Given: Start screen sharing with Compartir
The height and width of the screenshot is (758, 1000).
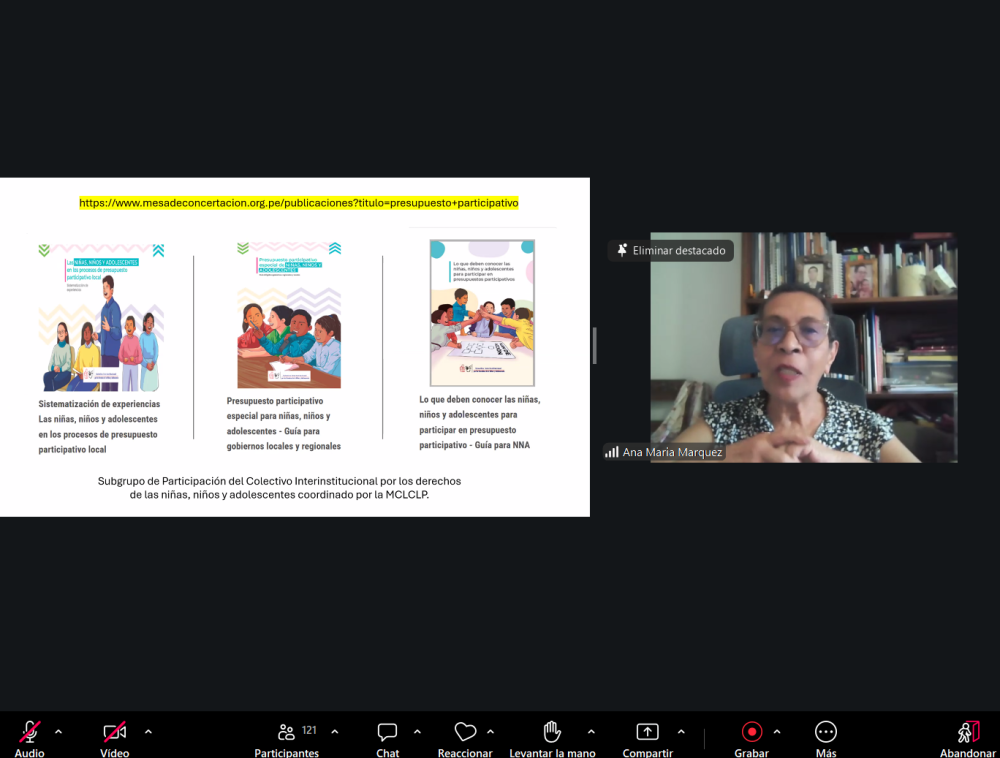Looking at the screenshot, I should [647, 732].
